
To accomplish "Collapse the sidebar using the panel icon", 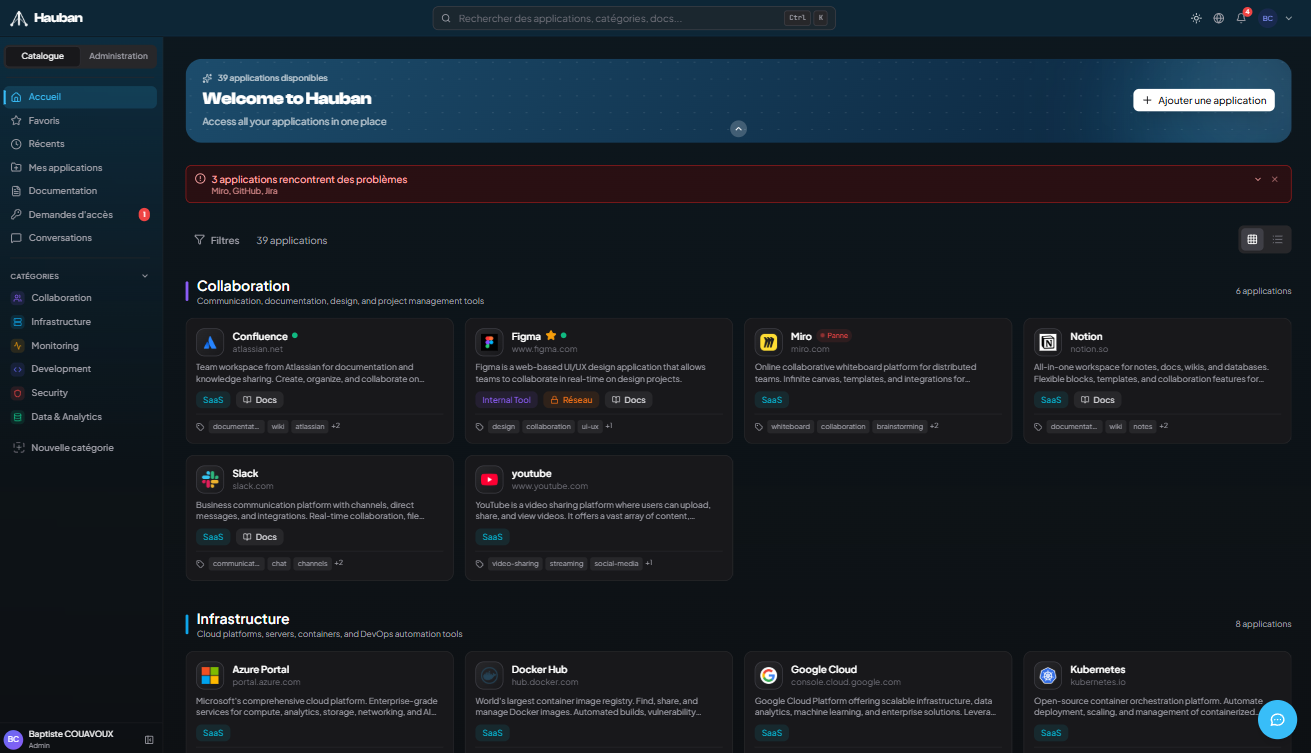I will 149,740.
